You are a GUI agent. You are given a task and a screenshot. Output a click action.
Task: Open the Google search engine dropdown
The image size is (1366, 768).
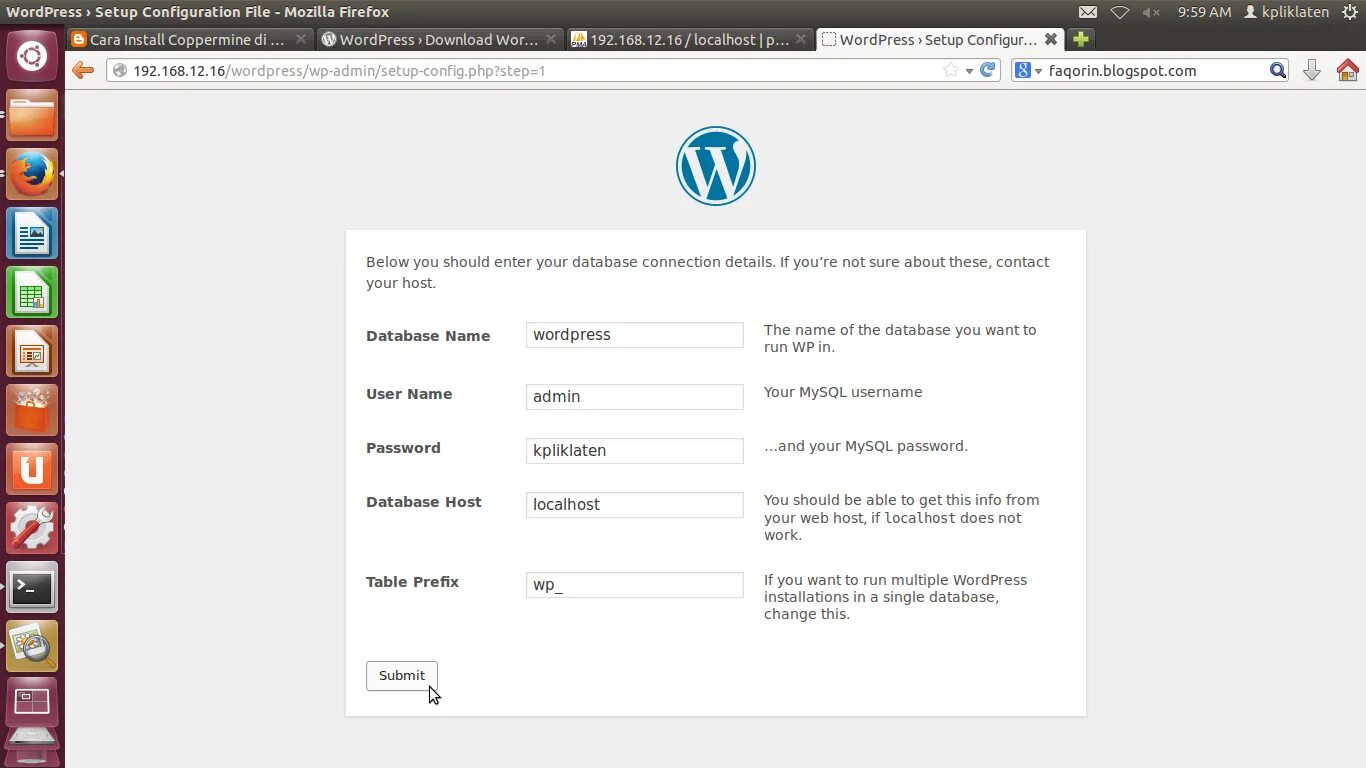(1028, 70)
